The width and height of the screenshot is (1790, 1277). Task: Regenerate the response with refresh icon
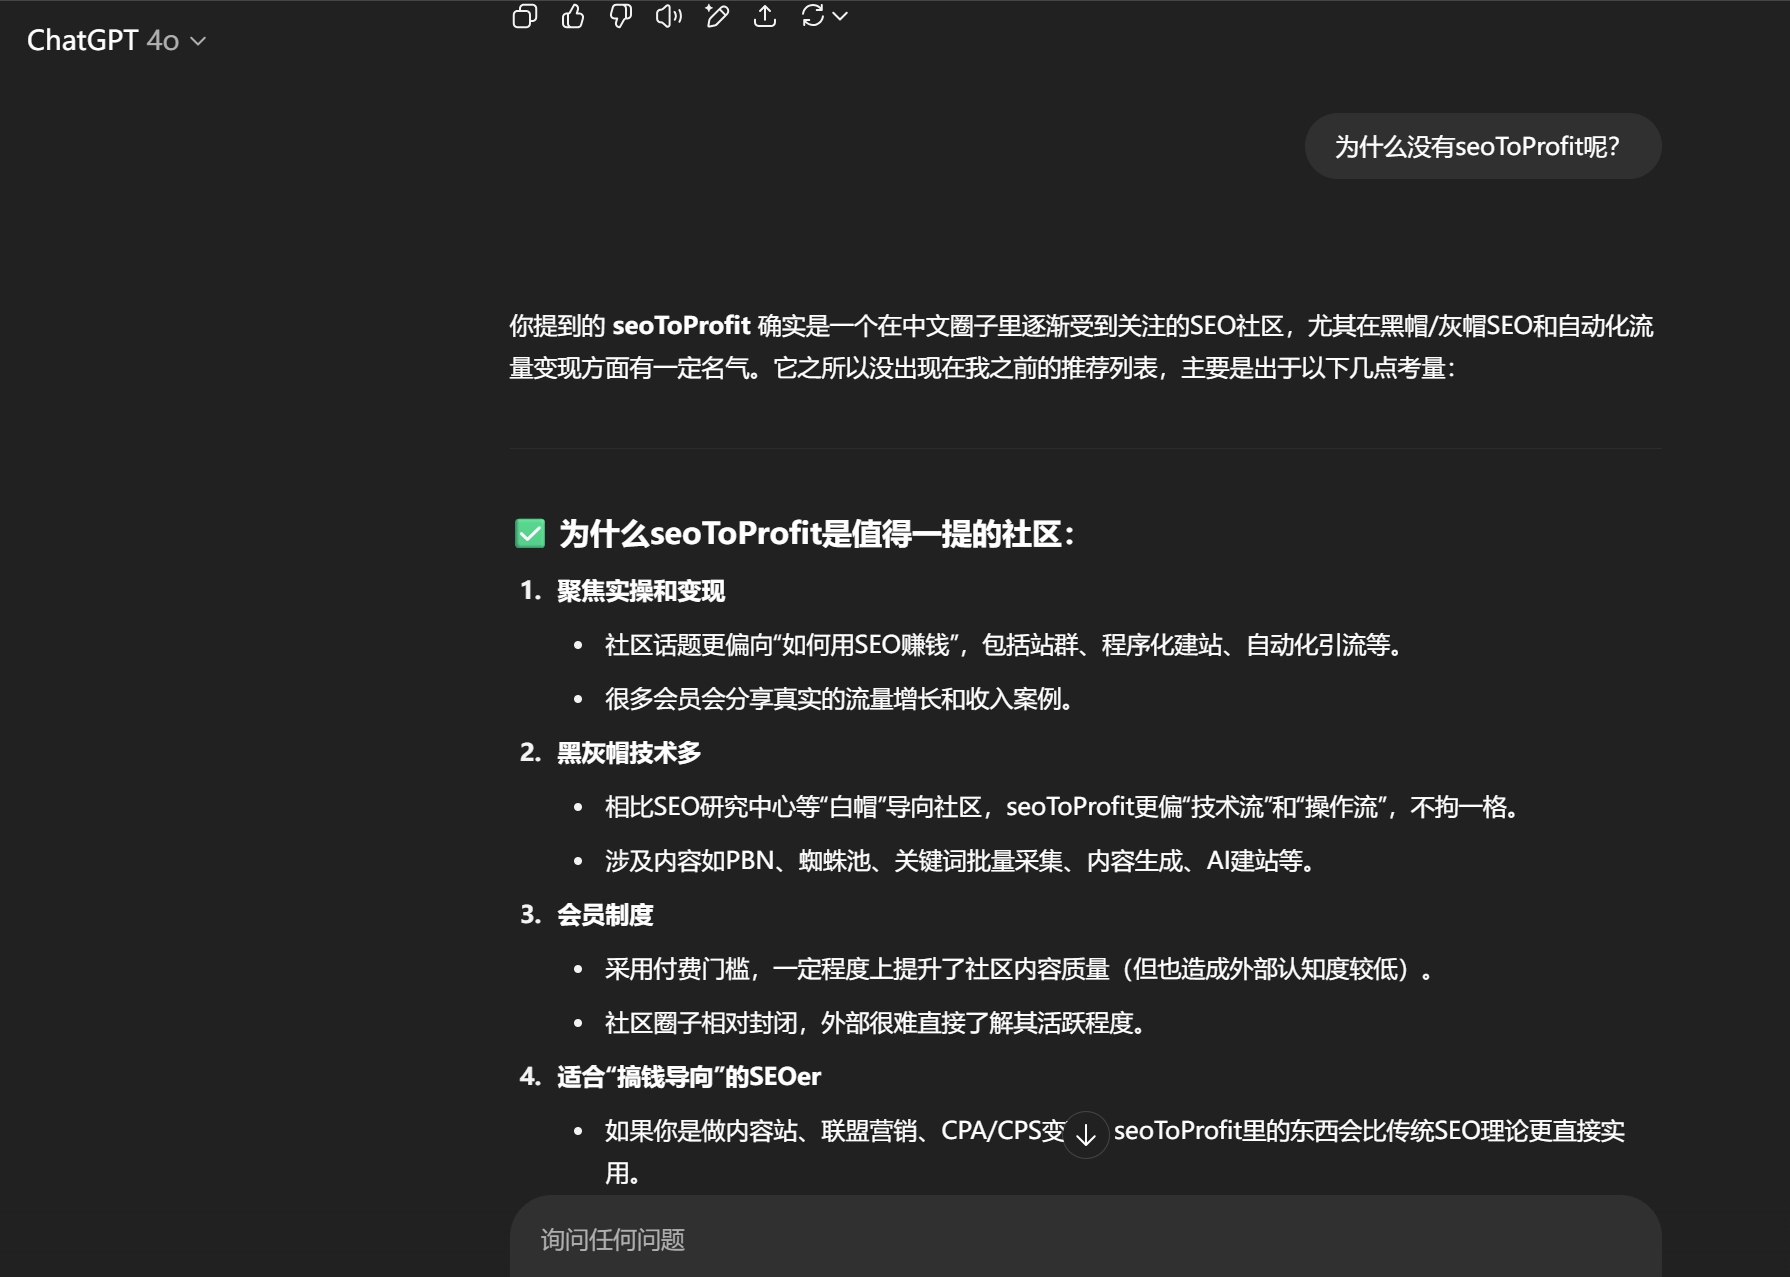click(813, 16)
